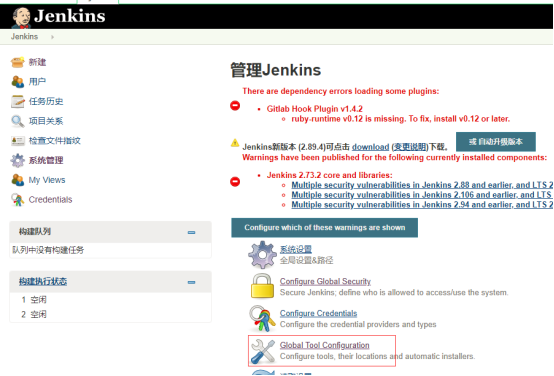Click the Configure Global Security padlock icon

pos(262,286)
